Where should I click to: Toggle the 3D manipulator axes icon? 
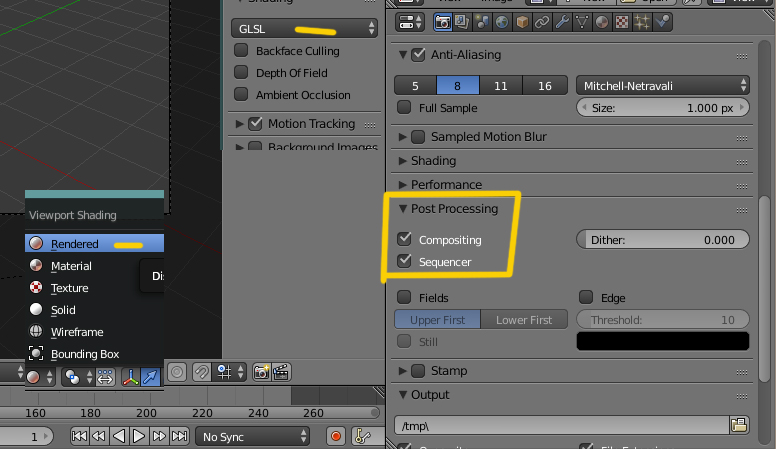pyautogui.click(x=131, y=377)
